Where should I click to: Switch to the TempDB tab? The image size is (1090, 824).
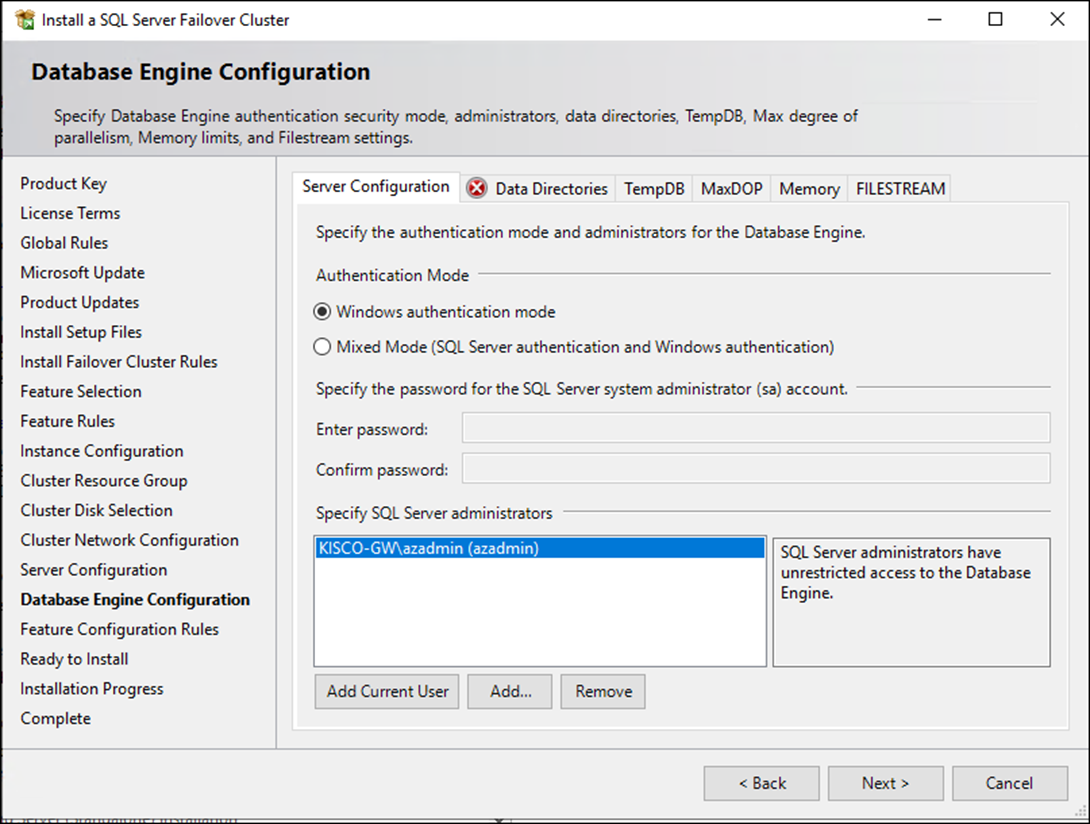(654, 188)
